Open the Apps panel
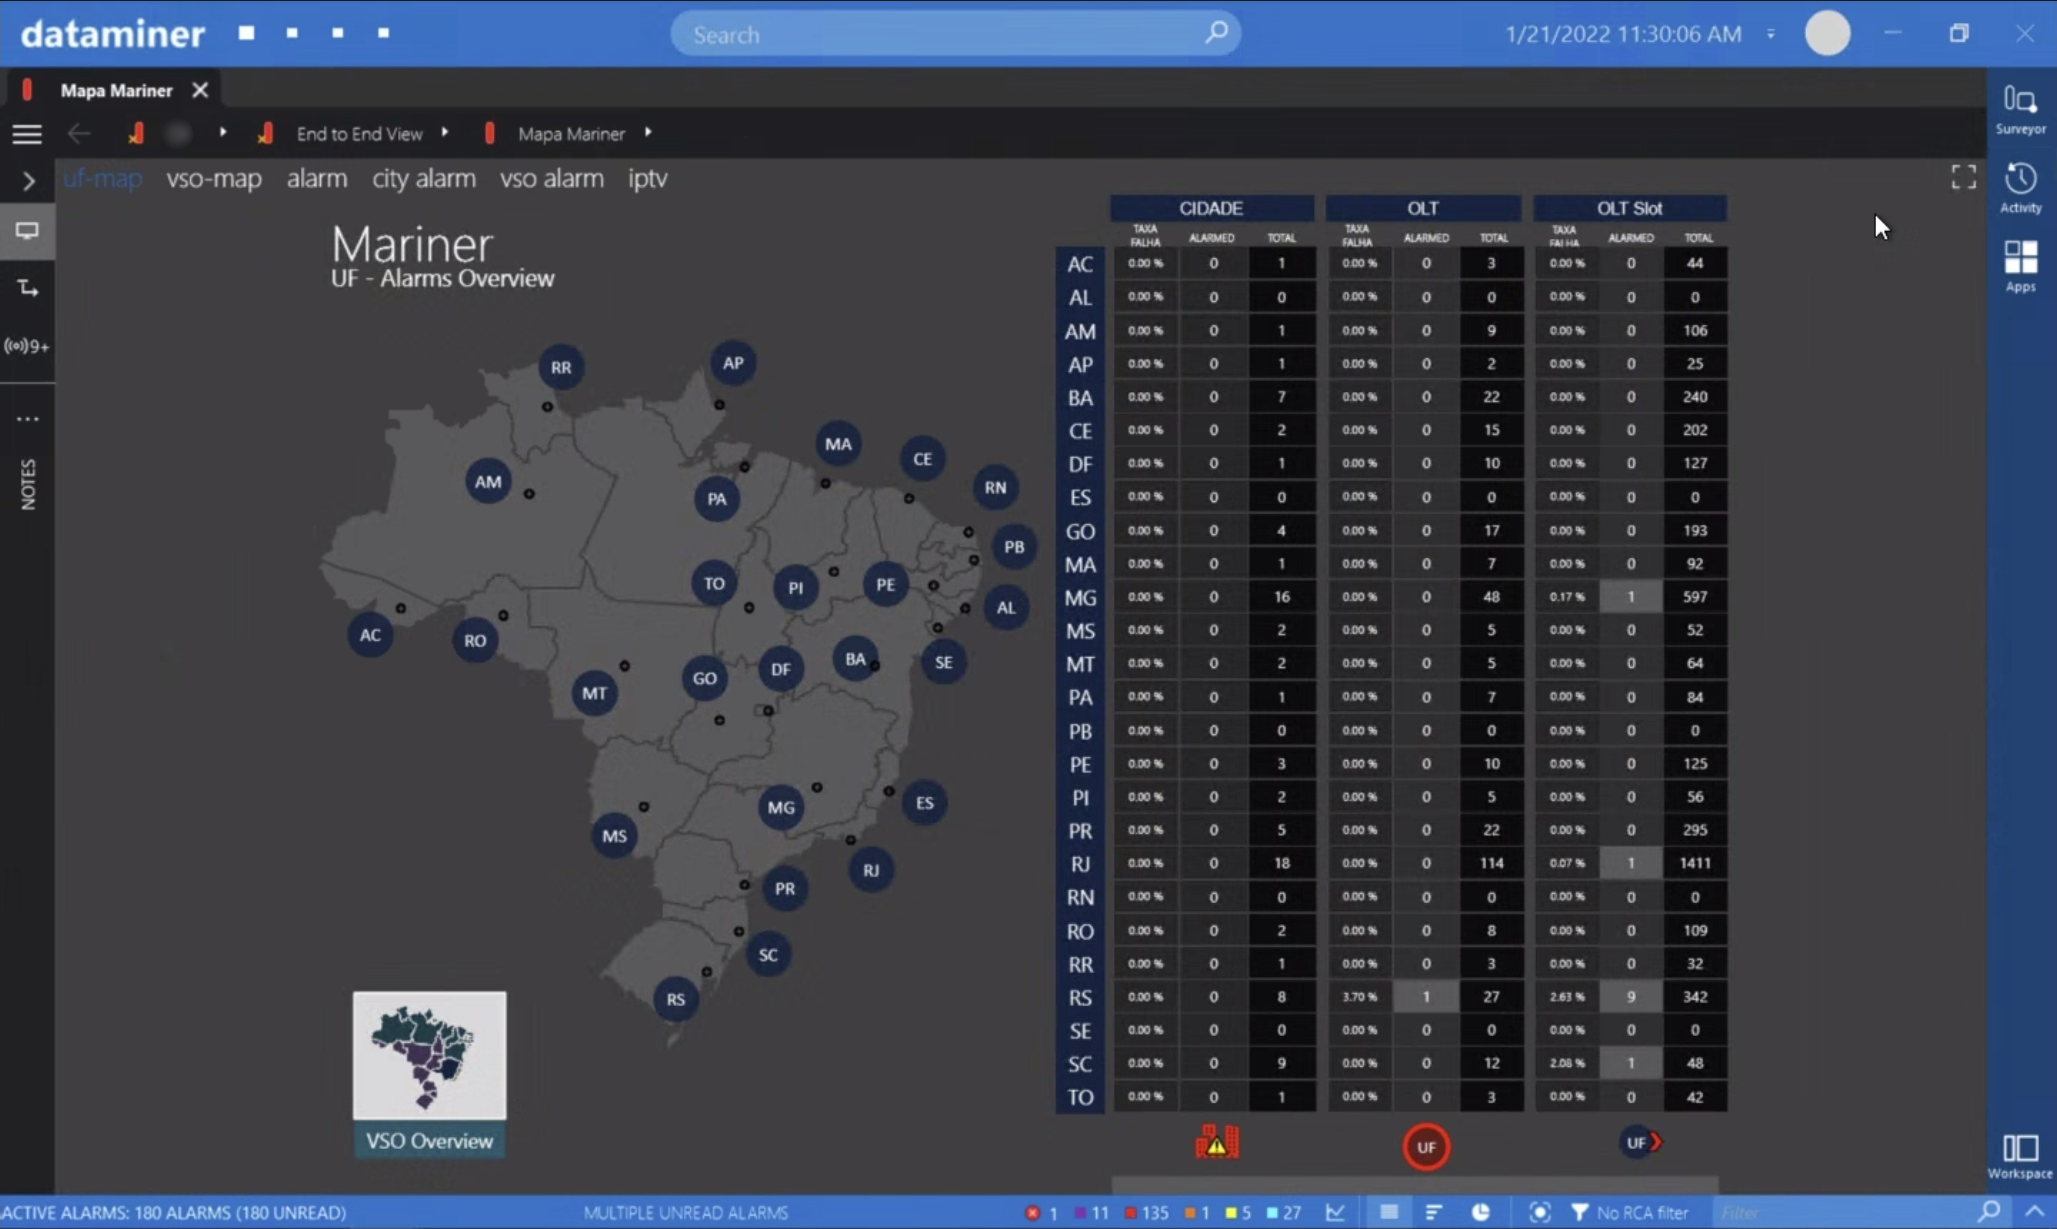2057x1229 pixels. click(2020, 266)
